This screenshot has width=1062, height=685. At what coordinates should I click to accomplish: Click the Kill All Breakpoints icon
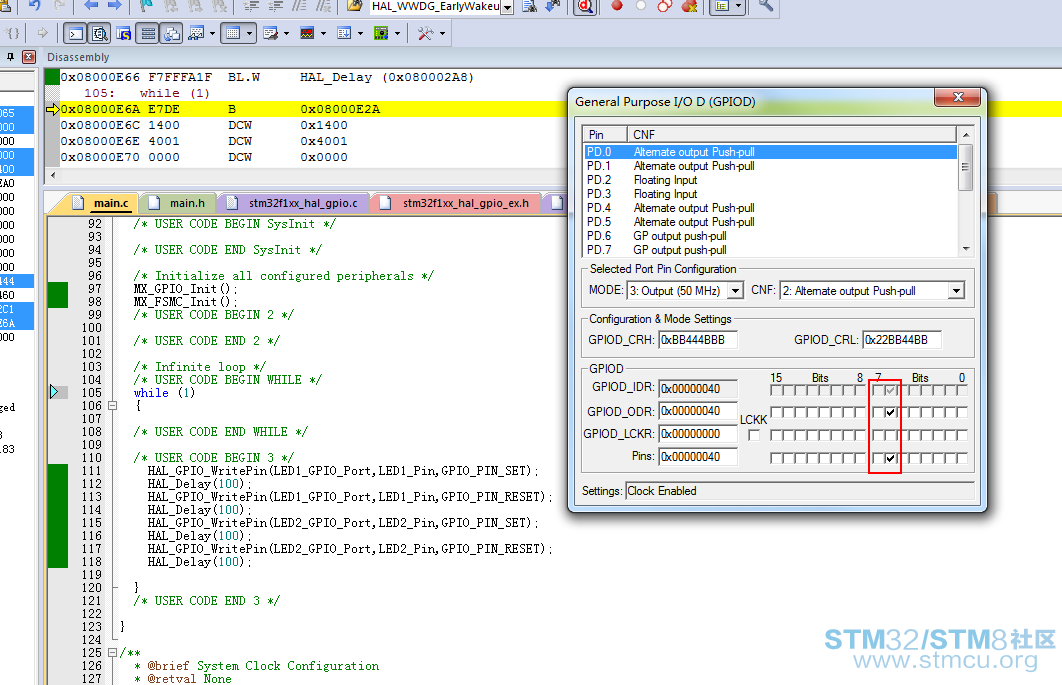pos(689,6)
